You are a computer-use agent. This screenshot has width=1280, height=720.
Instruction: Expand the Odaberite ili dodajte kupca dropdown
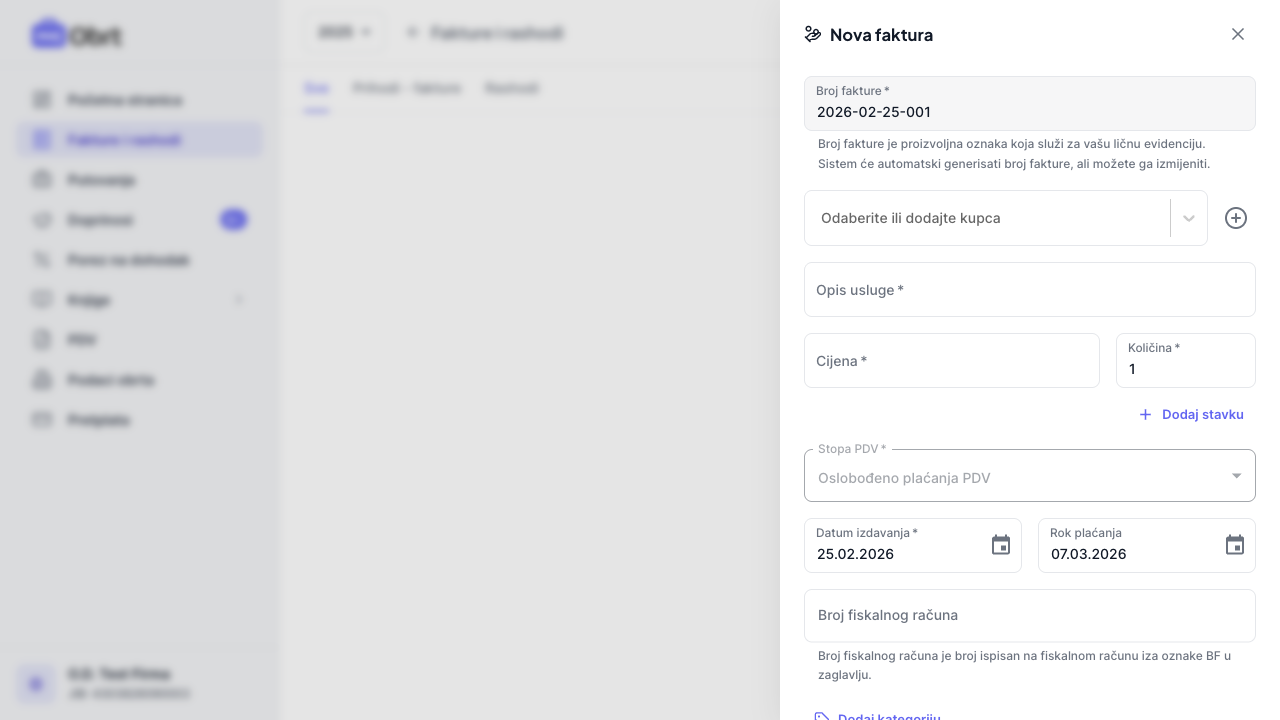1189,218
